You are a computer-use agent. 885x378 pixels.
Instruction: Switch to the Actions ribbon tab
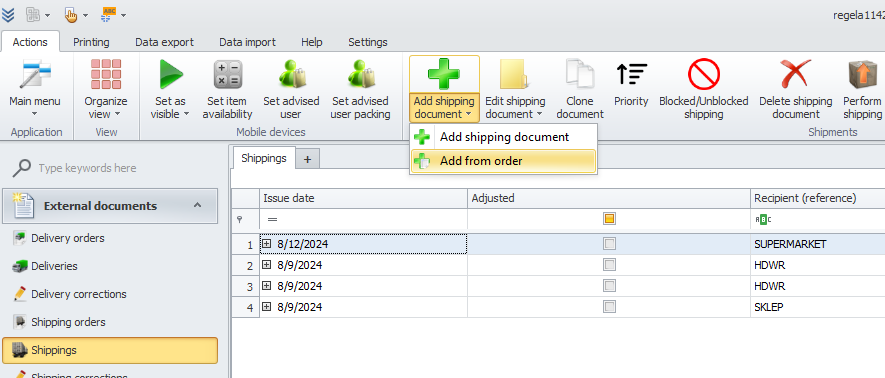30,42
